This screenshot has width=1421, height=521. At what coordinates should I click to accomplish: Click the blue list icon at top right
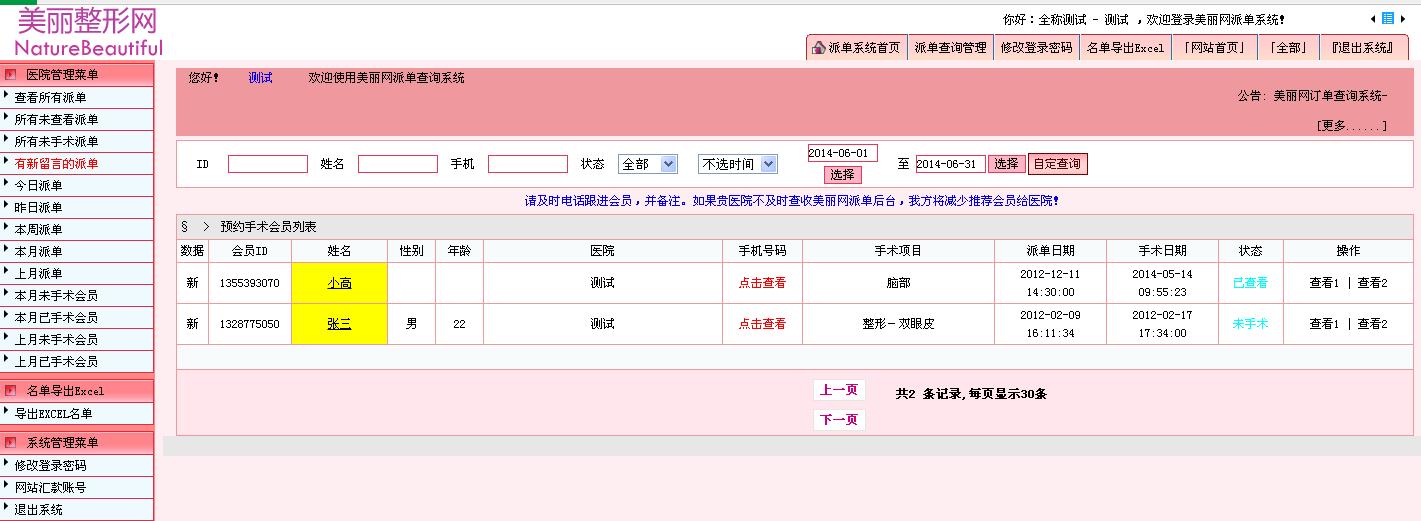pyautogui.click(x=1388, y=18)
